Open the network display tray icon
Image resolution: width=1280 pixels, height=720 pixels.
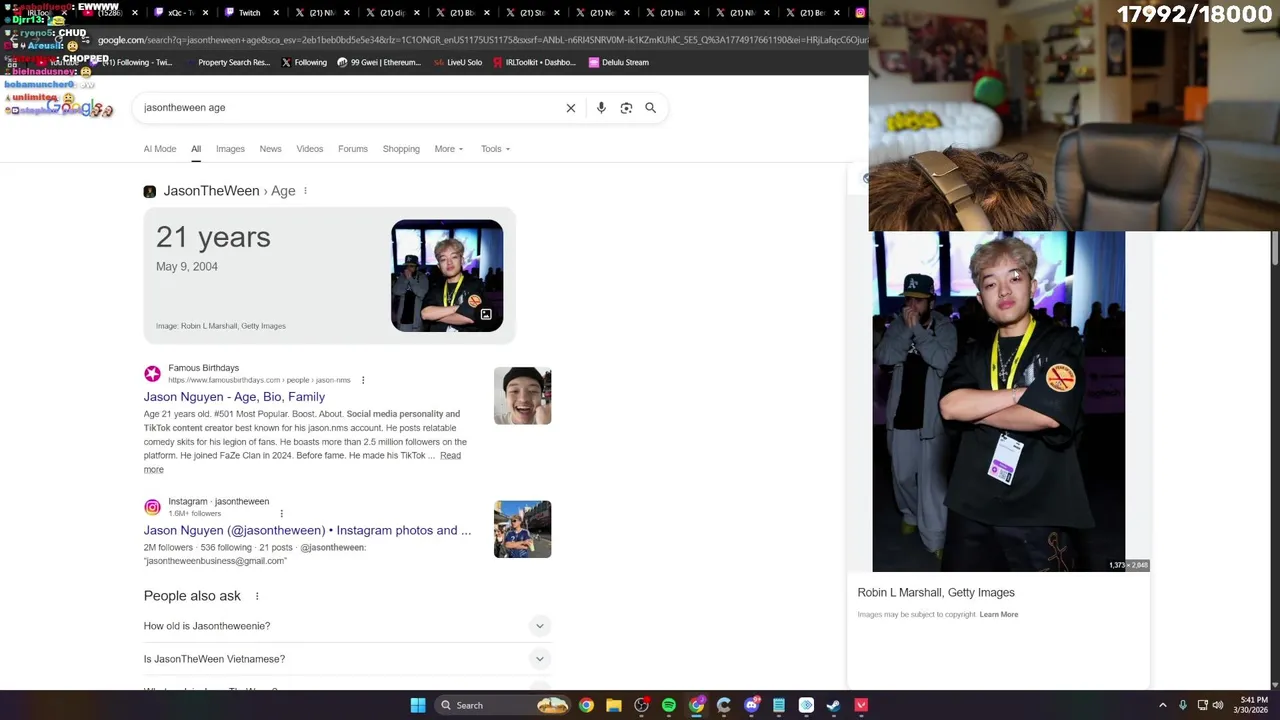(1203, 705)
